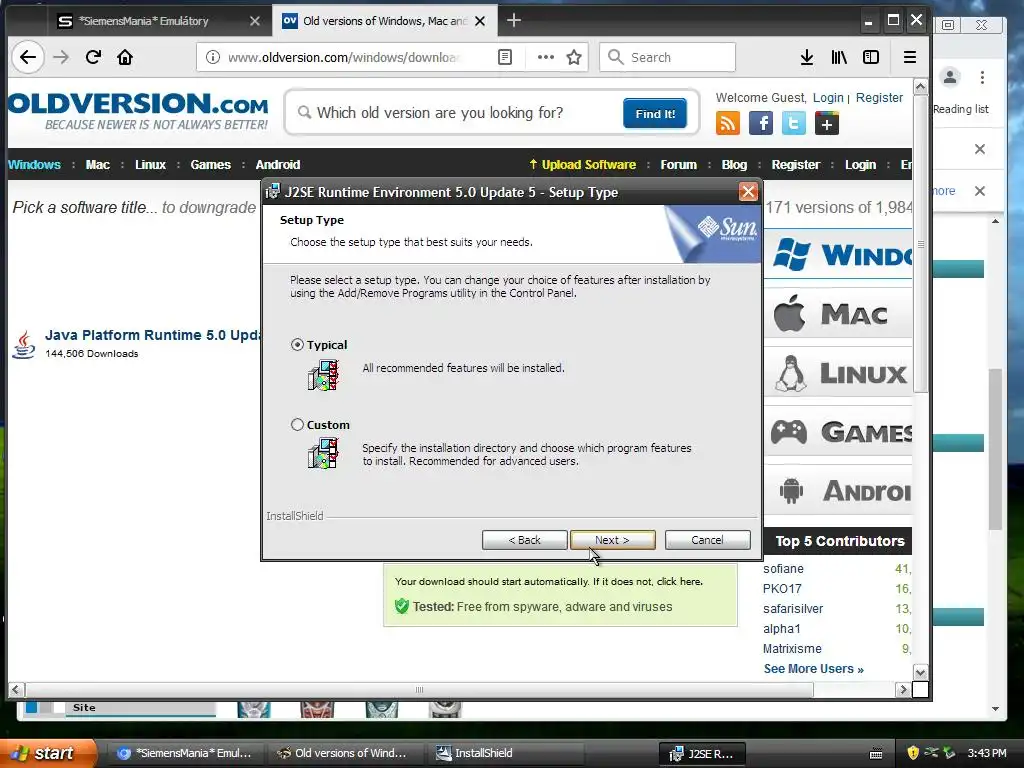Click the Java Platform Runtime 5.0 link
Screen dimensions: 1024x768
coord(153,335)
